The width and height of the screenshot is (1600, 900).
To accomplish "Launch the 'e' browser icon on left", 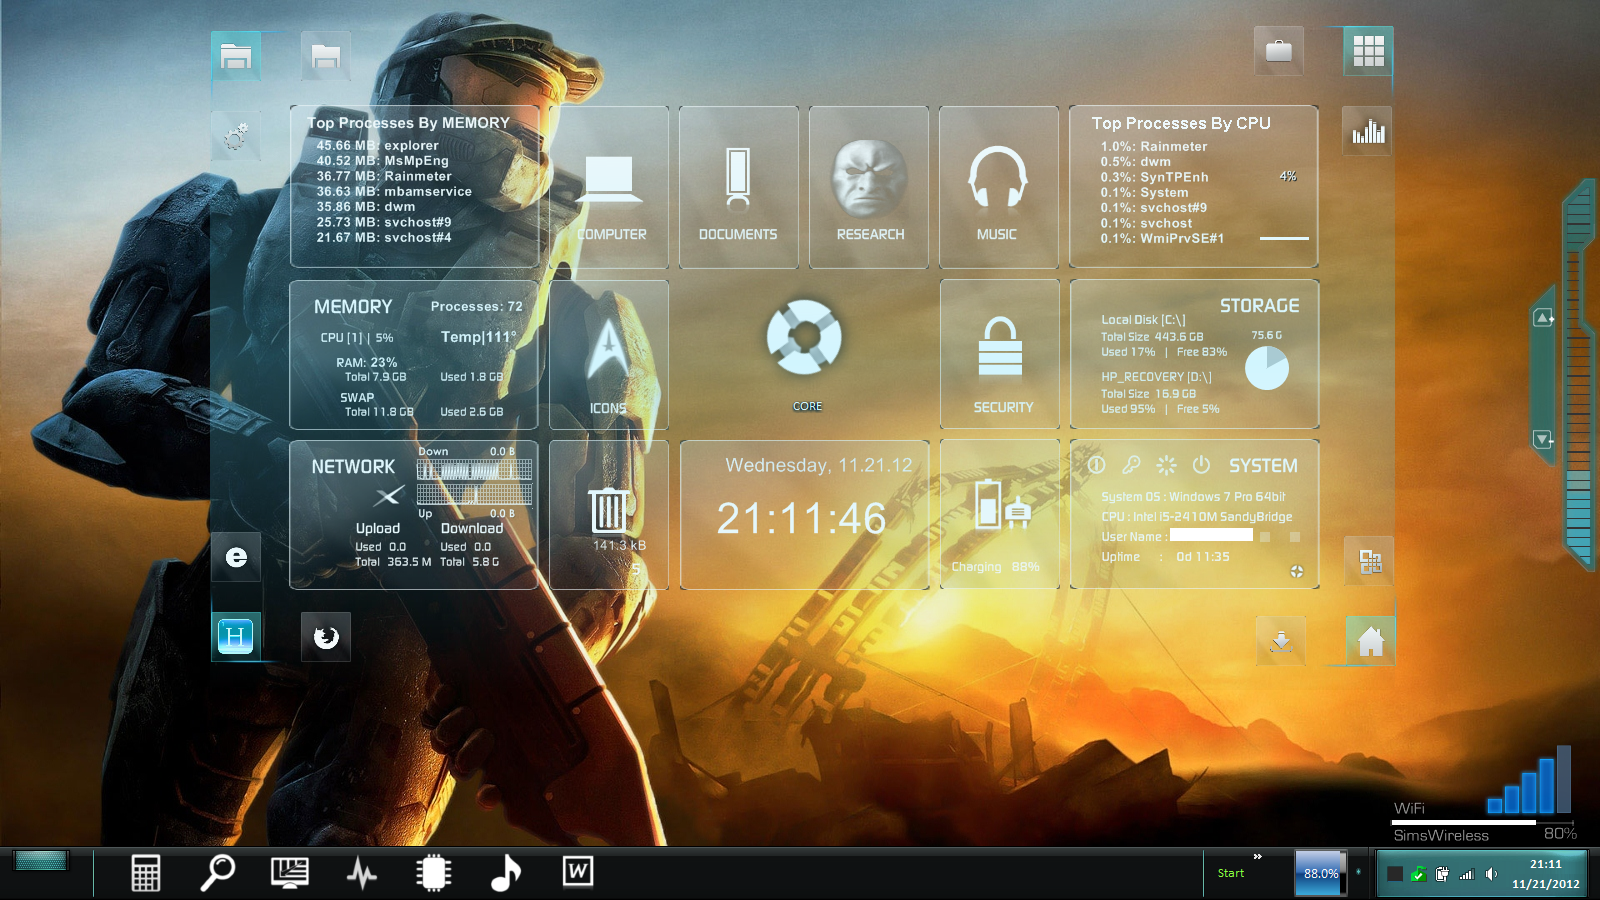I will (236, 557).
